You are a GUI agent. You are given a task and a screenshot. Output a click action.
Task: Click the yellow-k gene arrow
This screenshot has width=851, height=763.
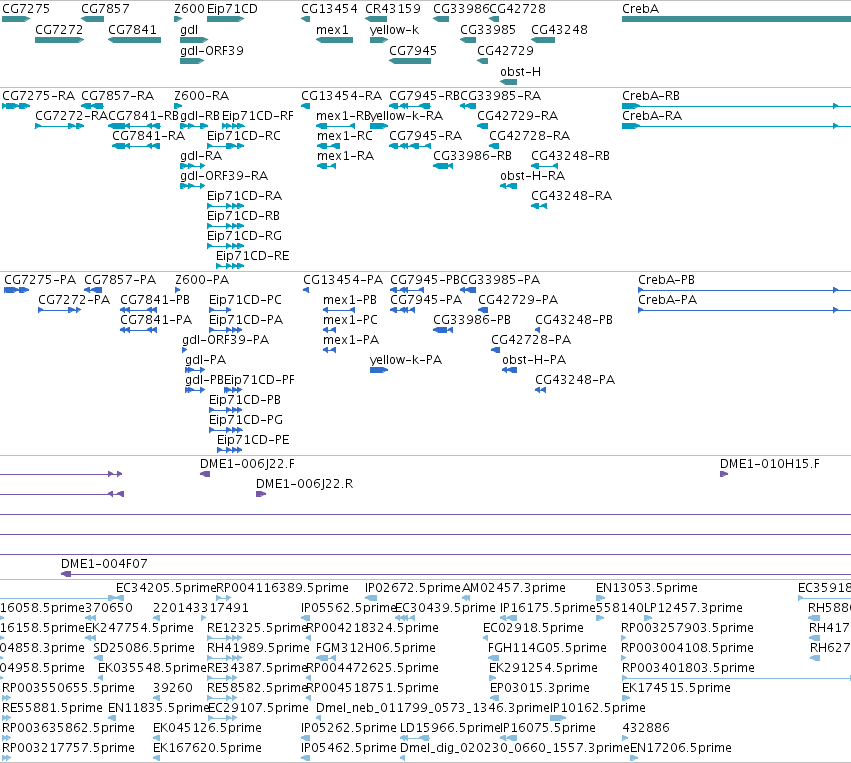point(379,40)
